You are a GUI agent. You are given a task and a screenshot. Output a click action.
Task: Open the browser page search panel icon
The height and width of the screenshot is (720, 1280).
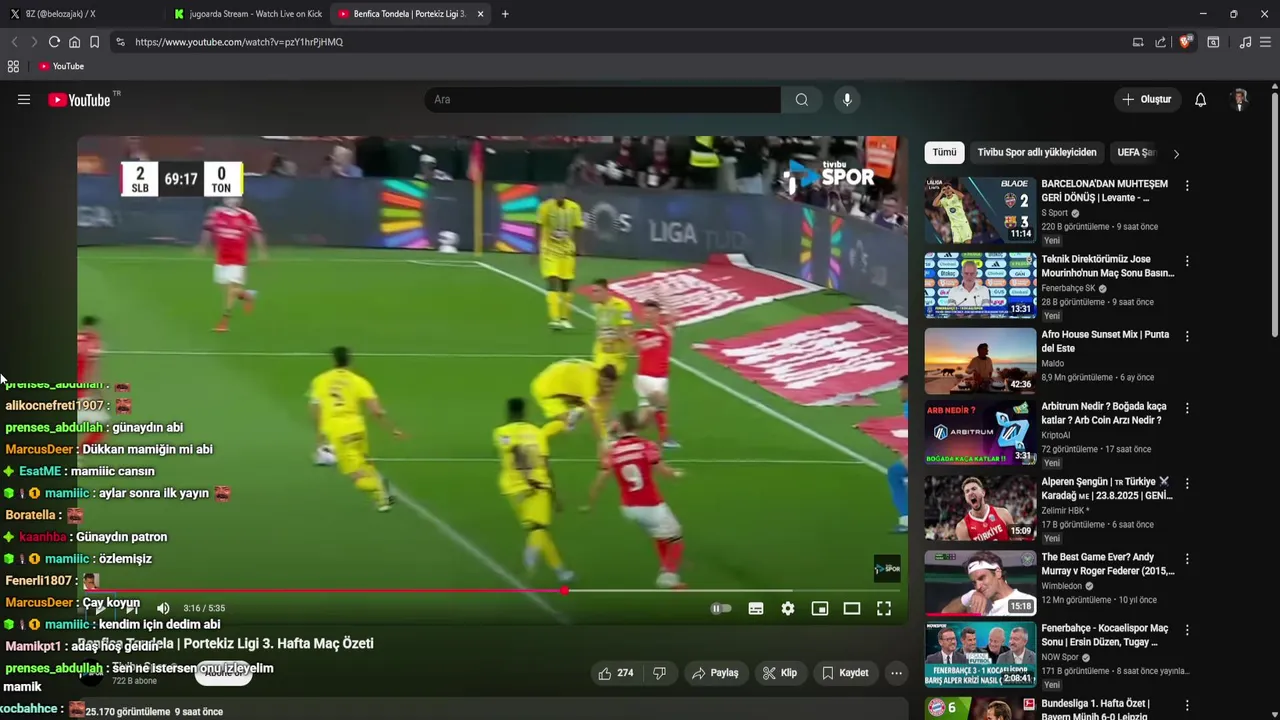coord(1213,42)
